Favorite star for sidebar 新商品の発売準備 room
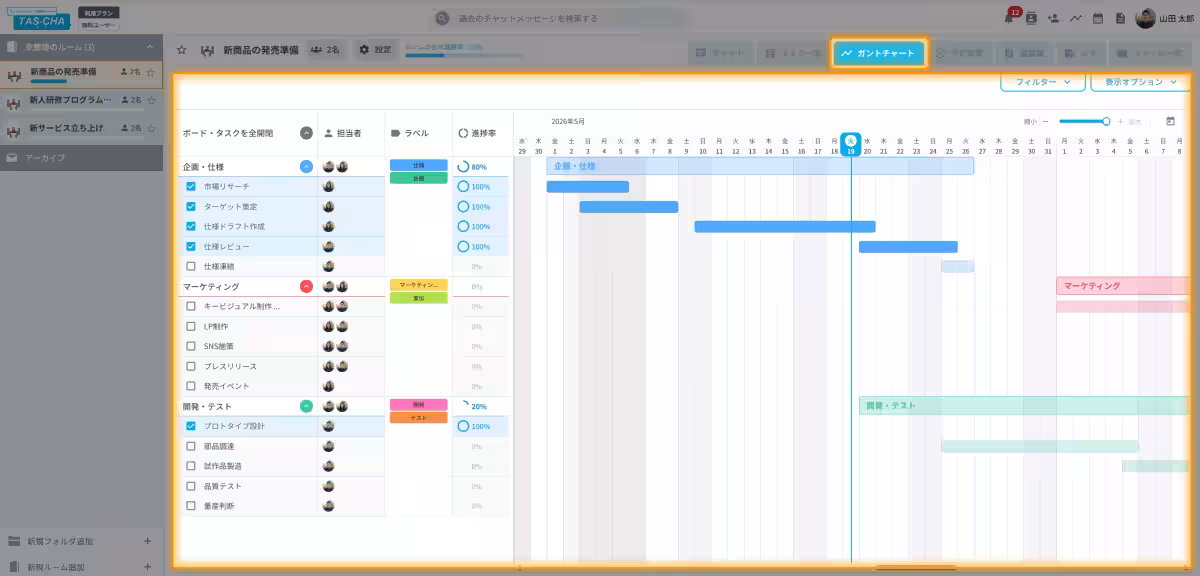This screenshot has width=1200, height=576. (150, 72)
